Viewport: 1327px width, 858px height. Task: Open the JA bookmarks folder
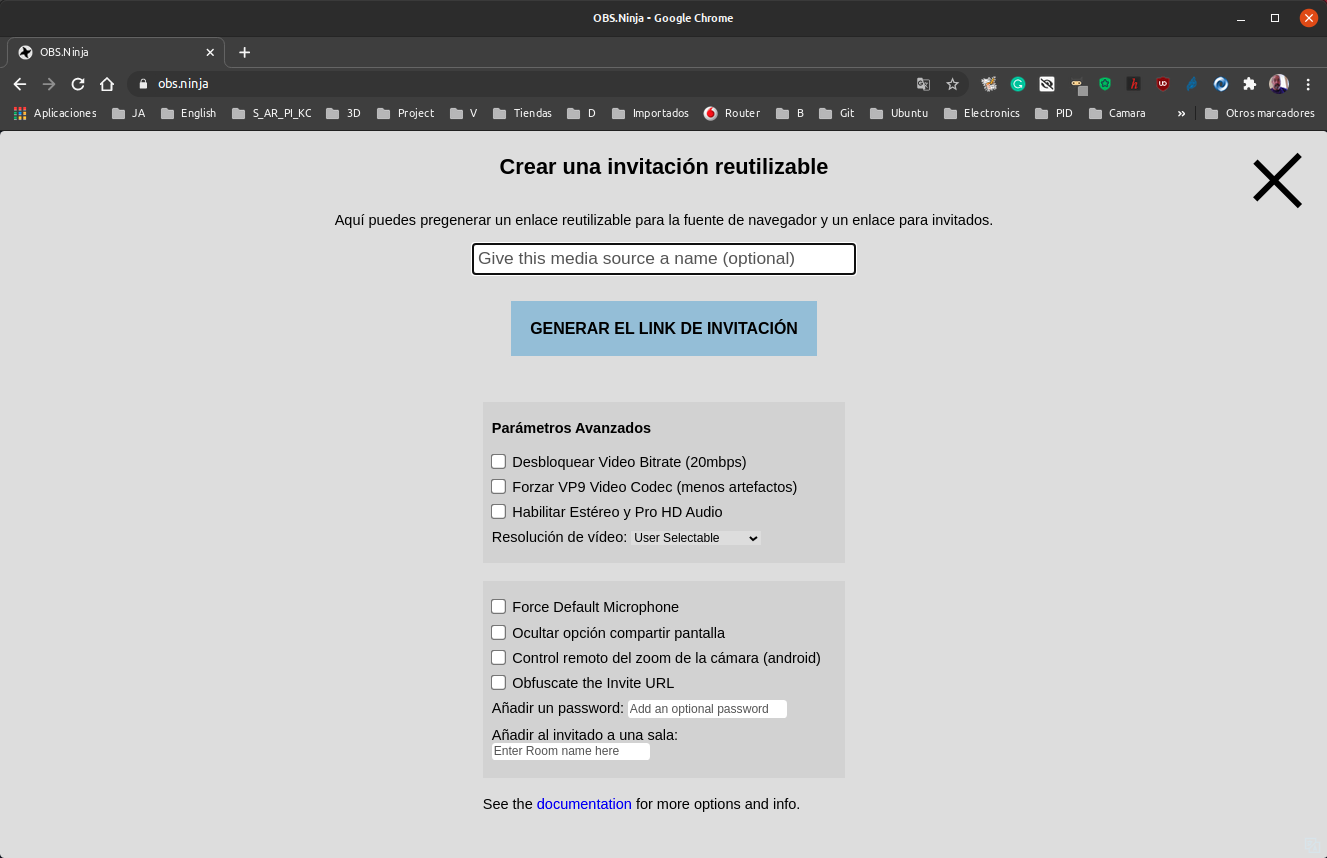(128, 113)
